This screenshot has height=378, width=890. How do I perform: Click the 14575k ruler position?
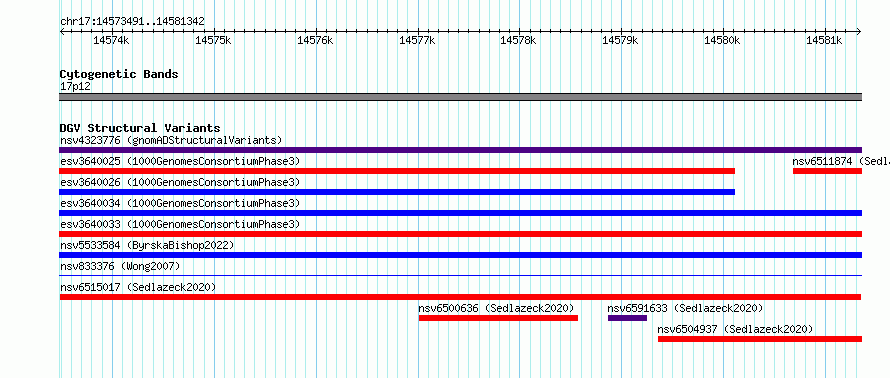(x=213, y=40)
